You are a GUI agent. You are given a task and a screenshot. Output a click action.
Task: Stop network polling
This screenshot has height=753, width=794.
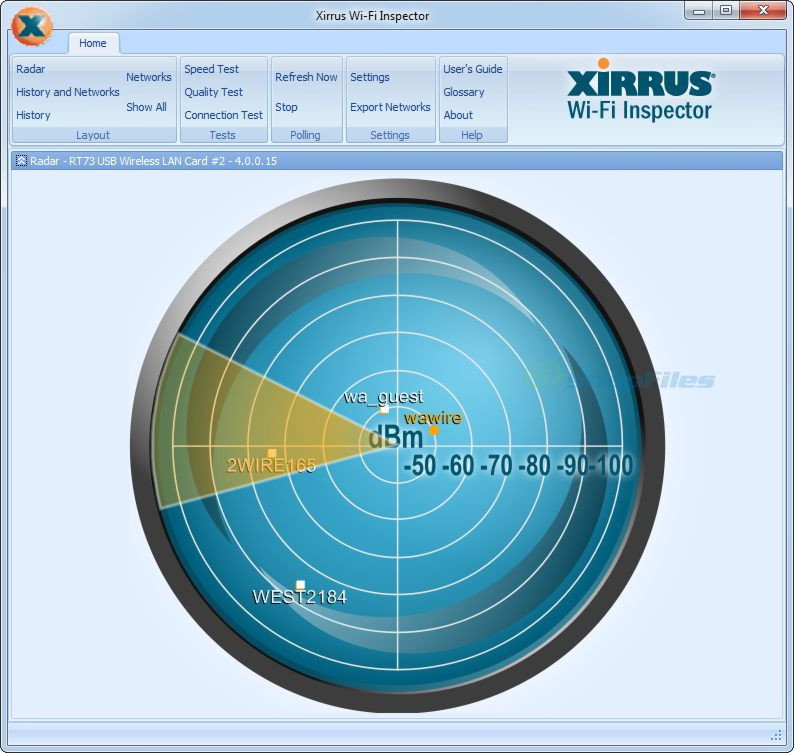[287, 107]
